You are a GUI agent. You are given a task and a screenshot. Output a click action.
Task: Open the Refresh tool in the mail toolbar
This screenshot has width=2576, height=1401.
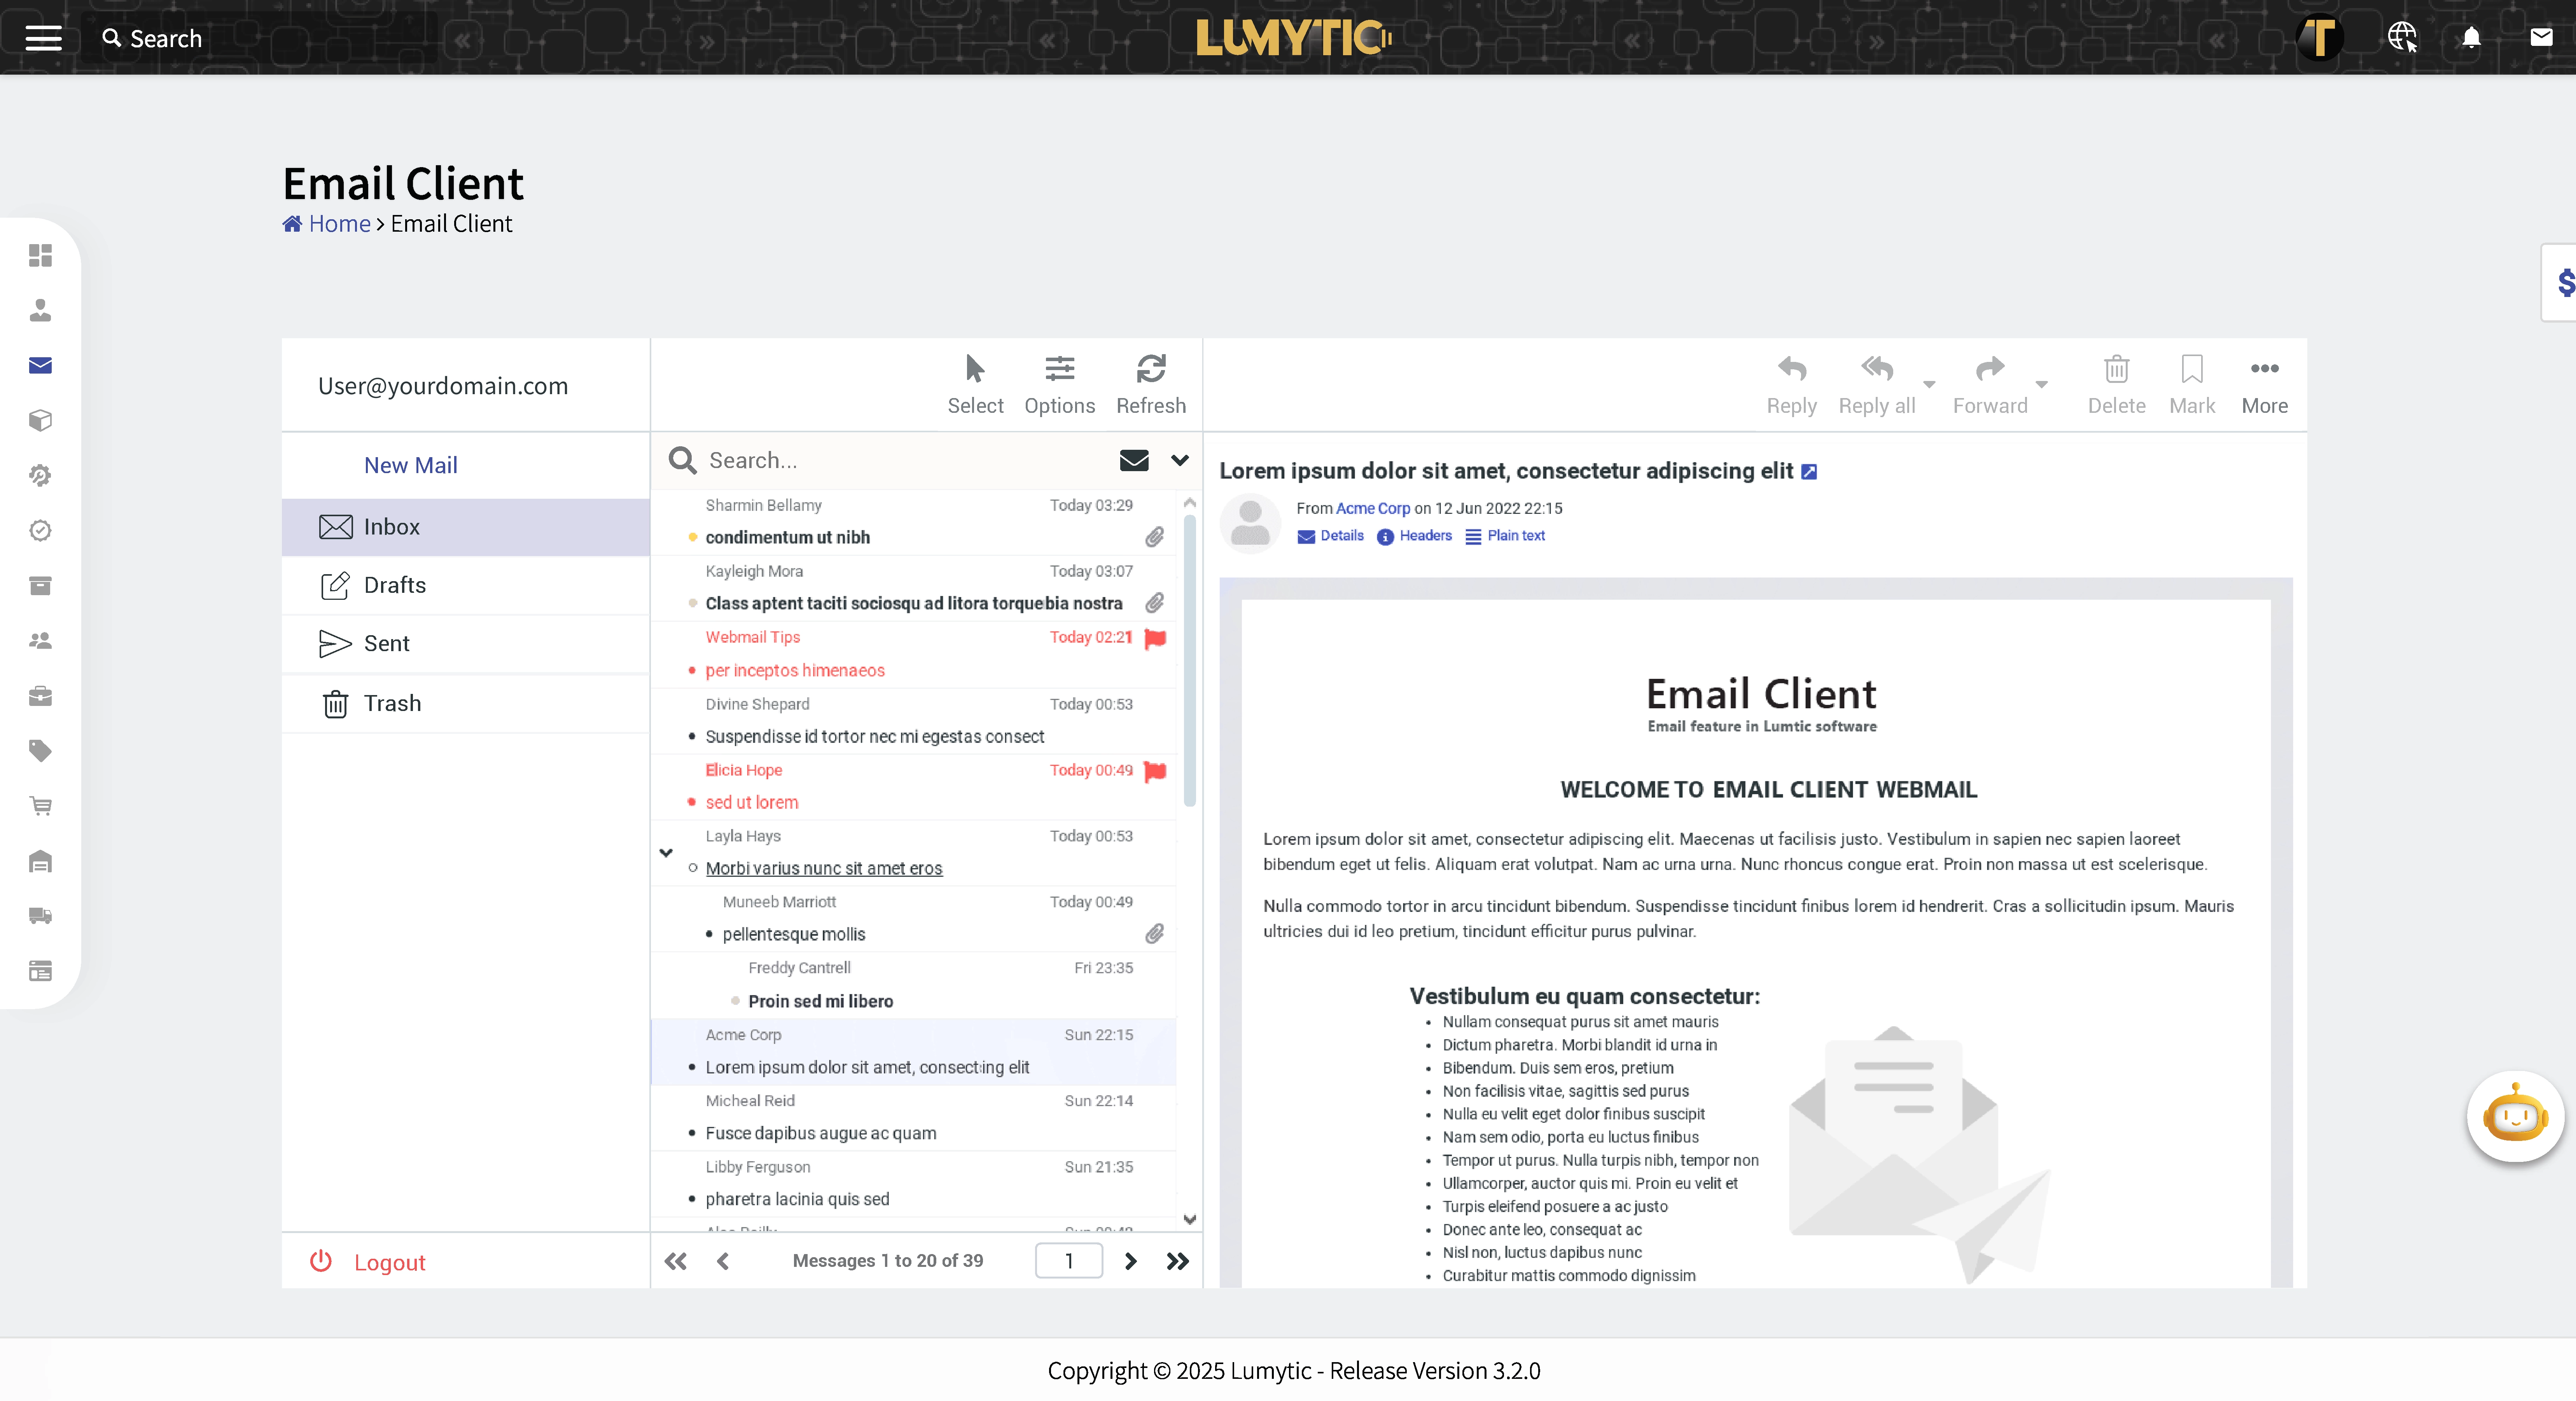(x=1151, y=384)
